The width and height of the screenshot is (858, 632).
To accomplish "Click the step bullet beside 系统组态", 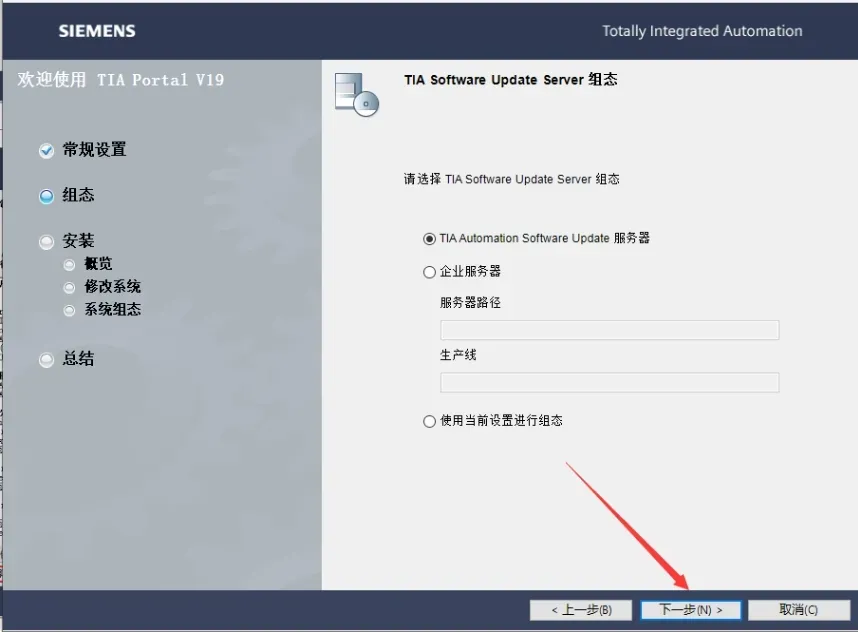I will (69, 310).
